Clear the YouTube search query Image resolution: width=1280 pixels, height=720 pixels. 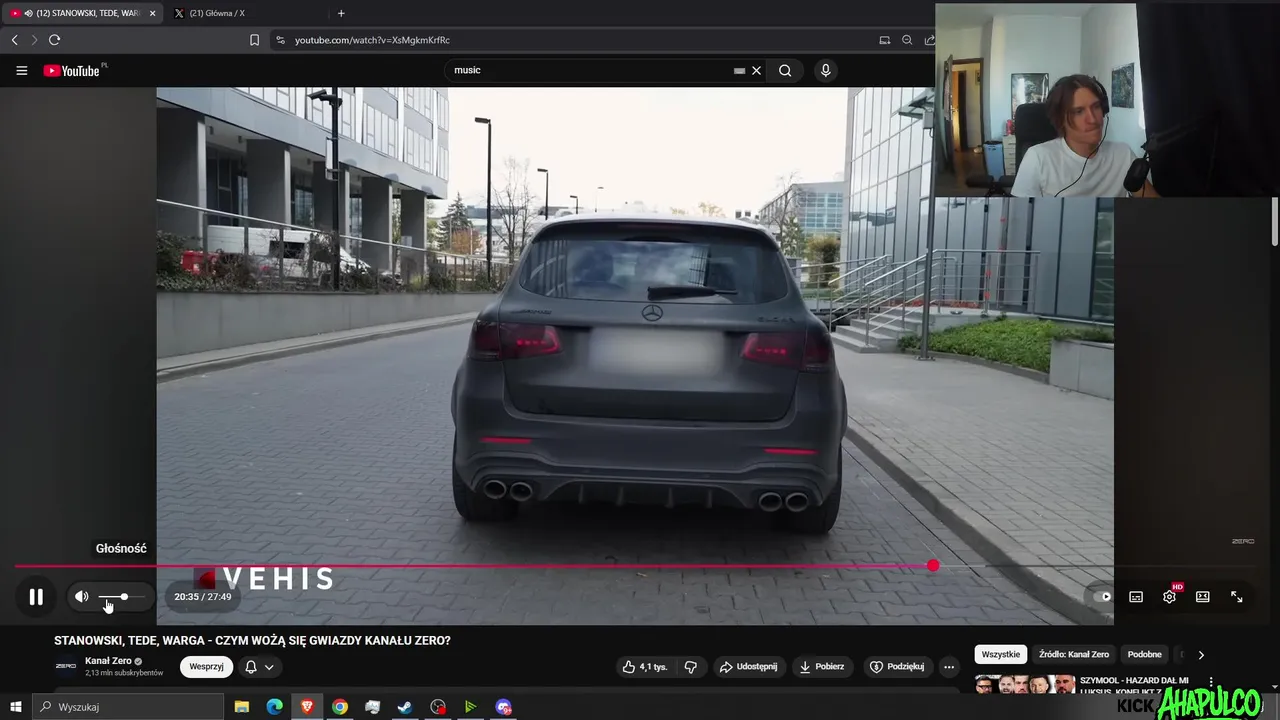click(x=757, y=70)
